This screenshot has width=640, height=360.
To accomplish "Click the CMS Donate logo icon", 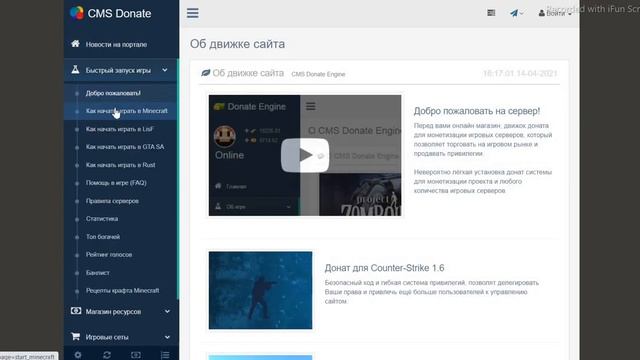I will [77, 13].
